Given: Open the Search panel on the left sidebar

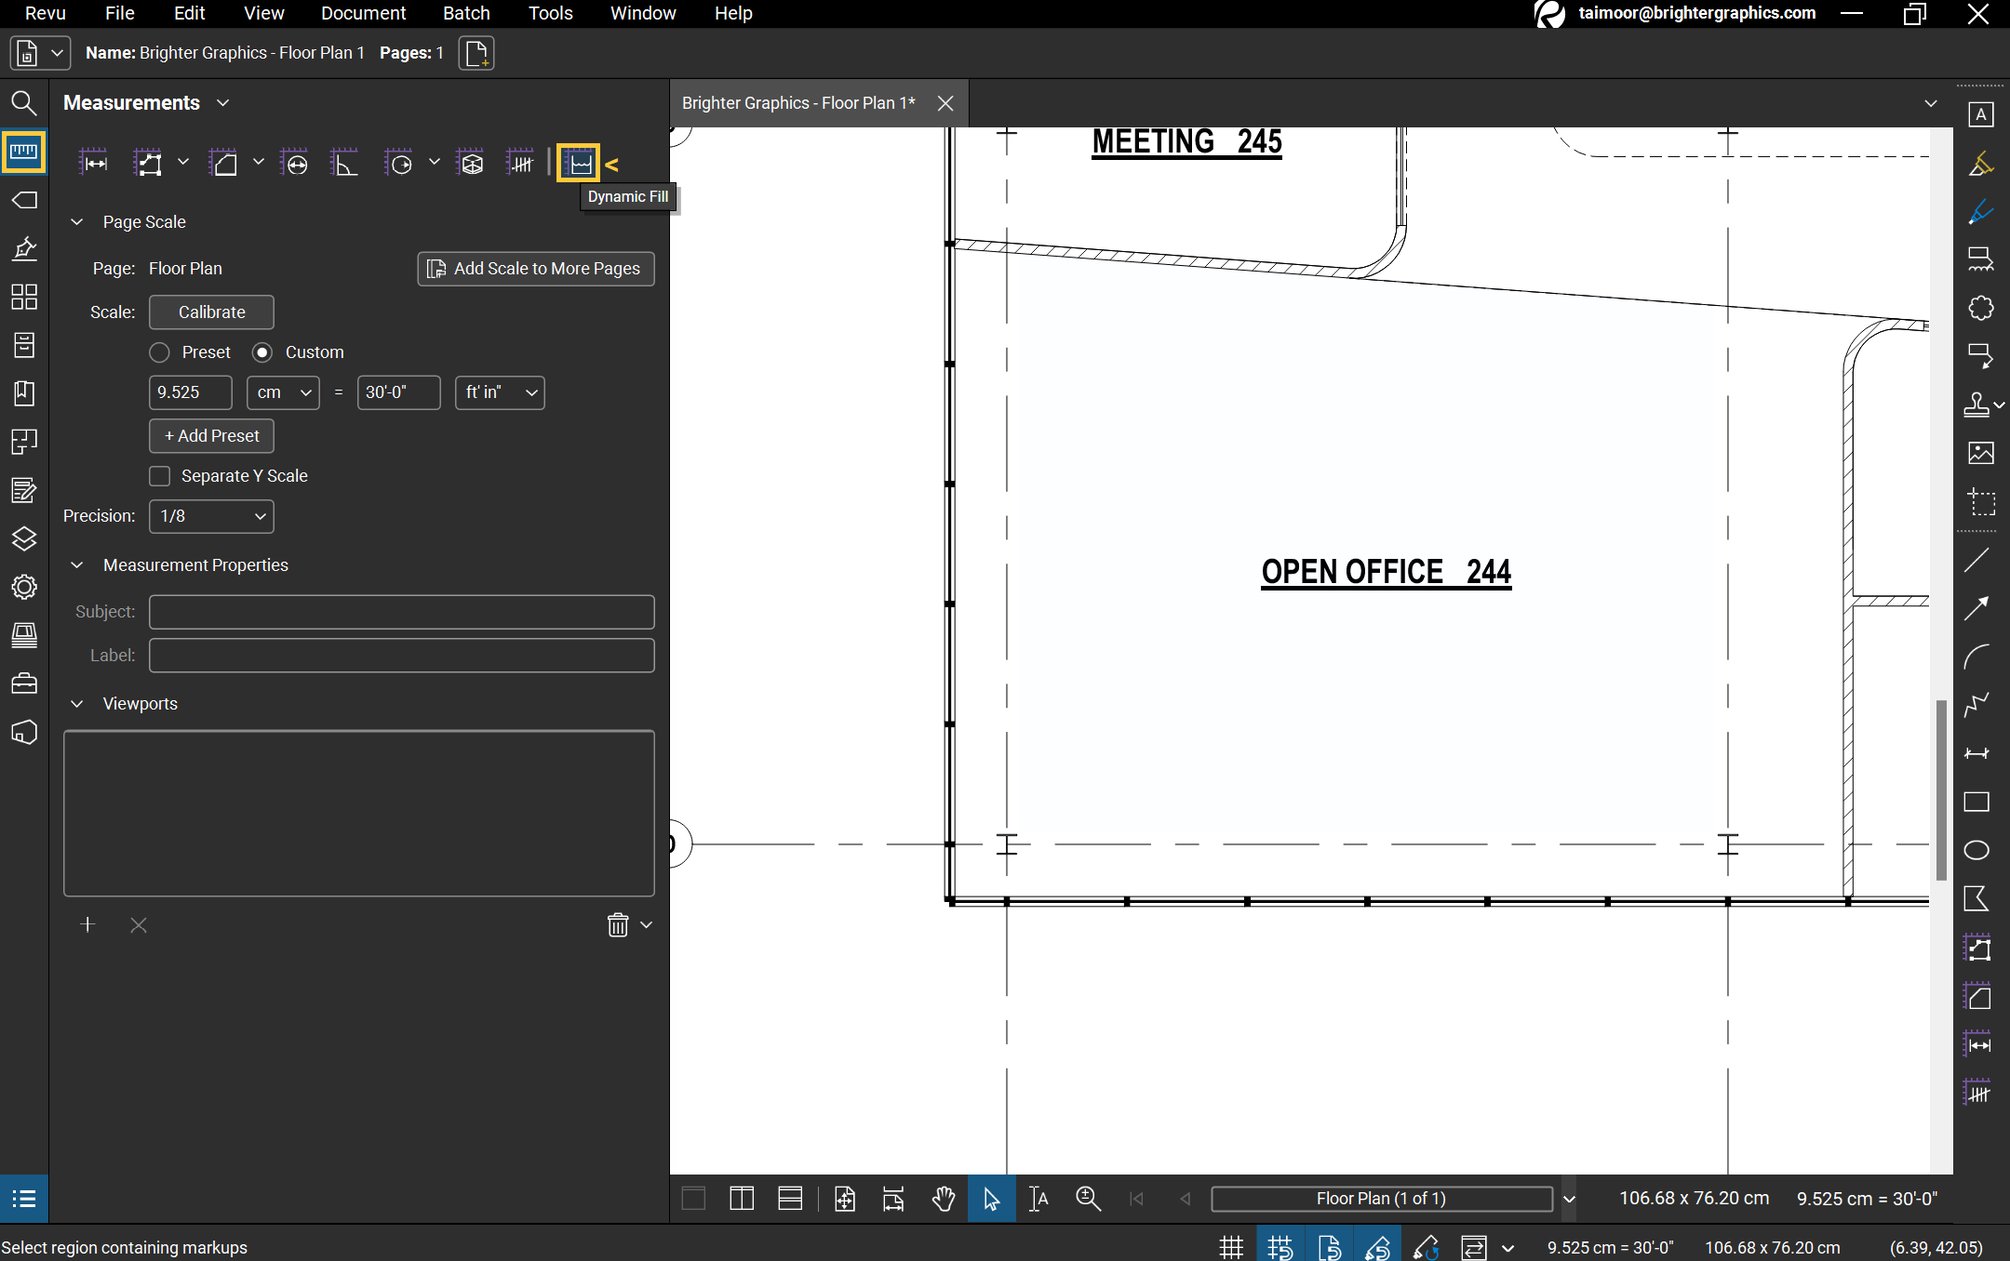Looking at the screenshot, I should (24, 103).
